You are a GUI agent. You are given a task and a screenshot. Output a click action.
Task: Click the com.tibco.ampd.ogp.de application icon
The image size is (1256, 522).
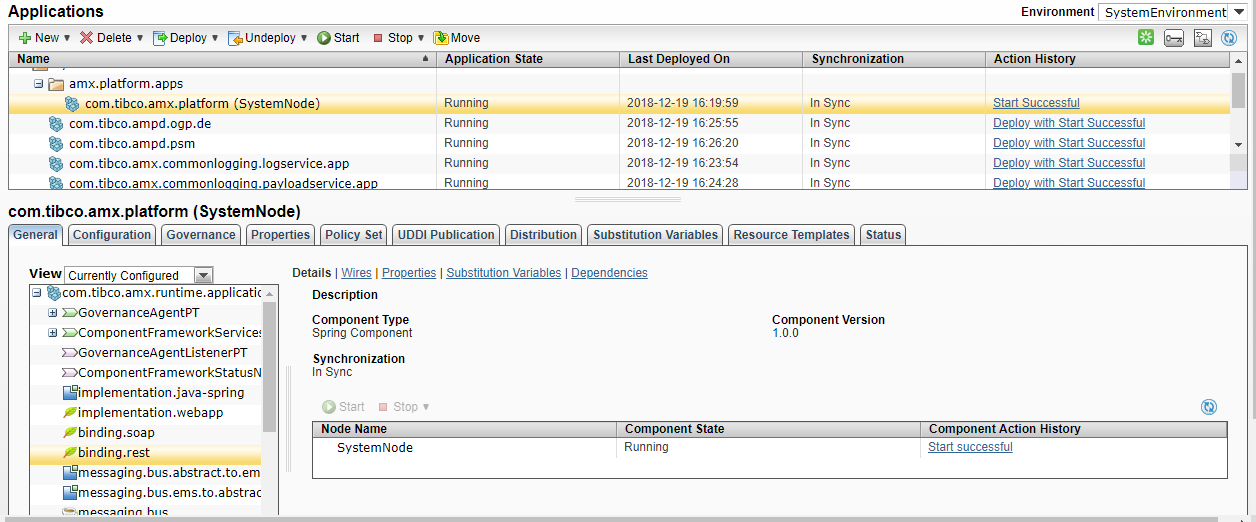(56, 124)
